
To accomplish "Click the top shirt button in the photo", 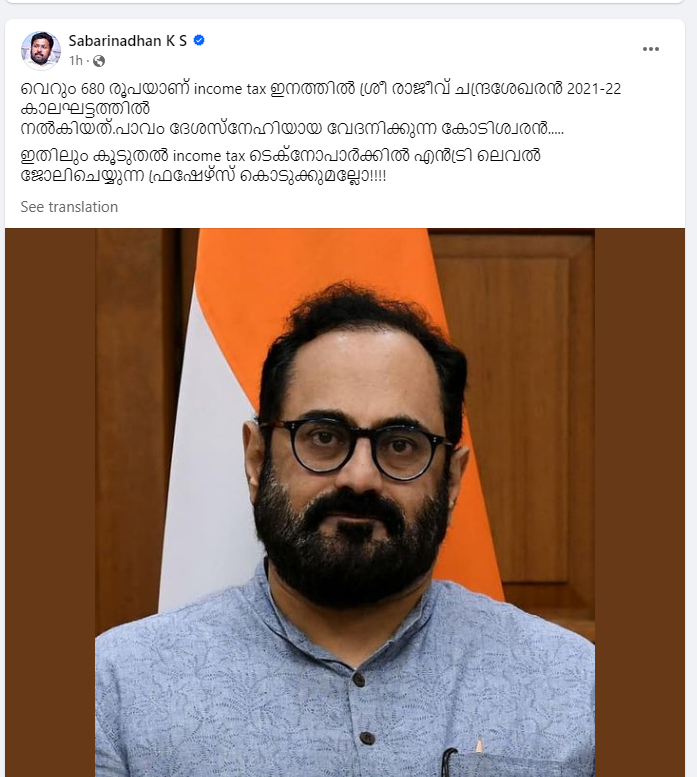I will click(x=359, y=679).
